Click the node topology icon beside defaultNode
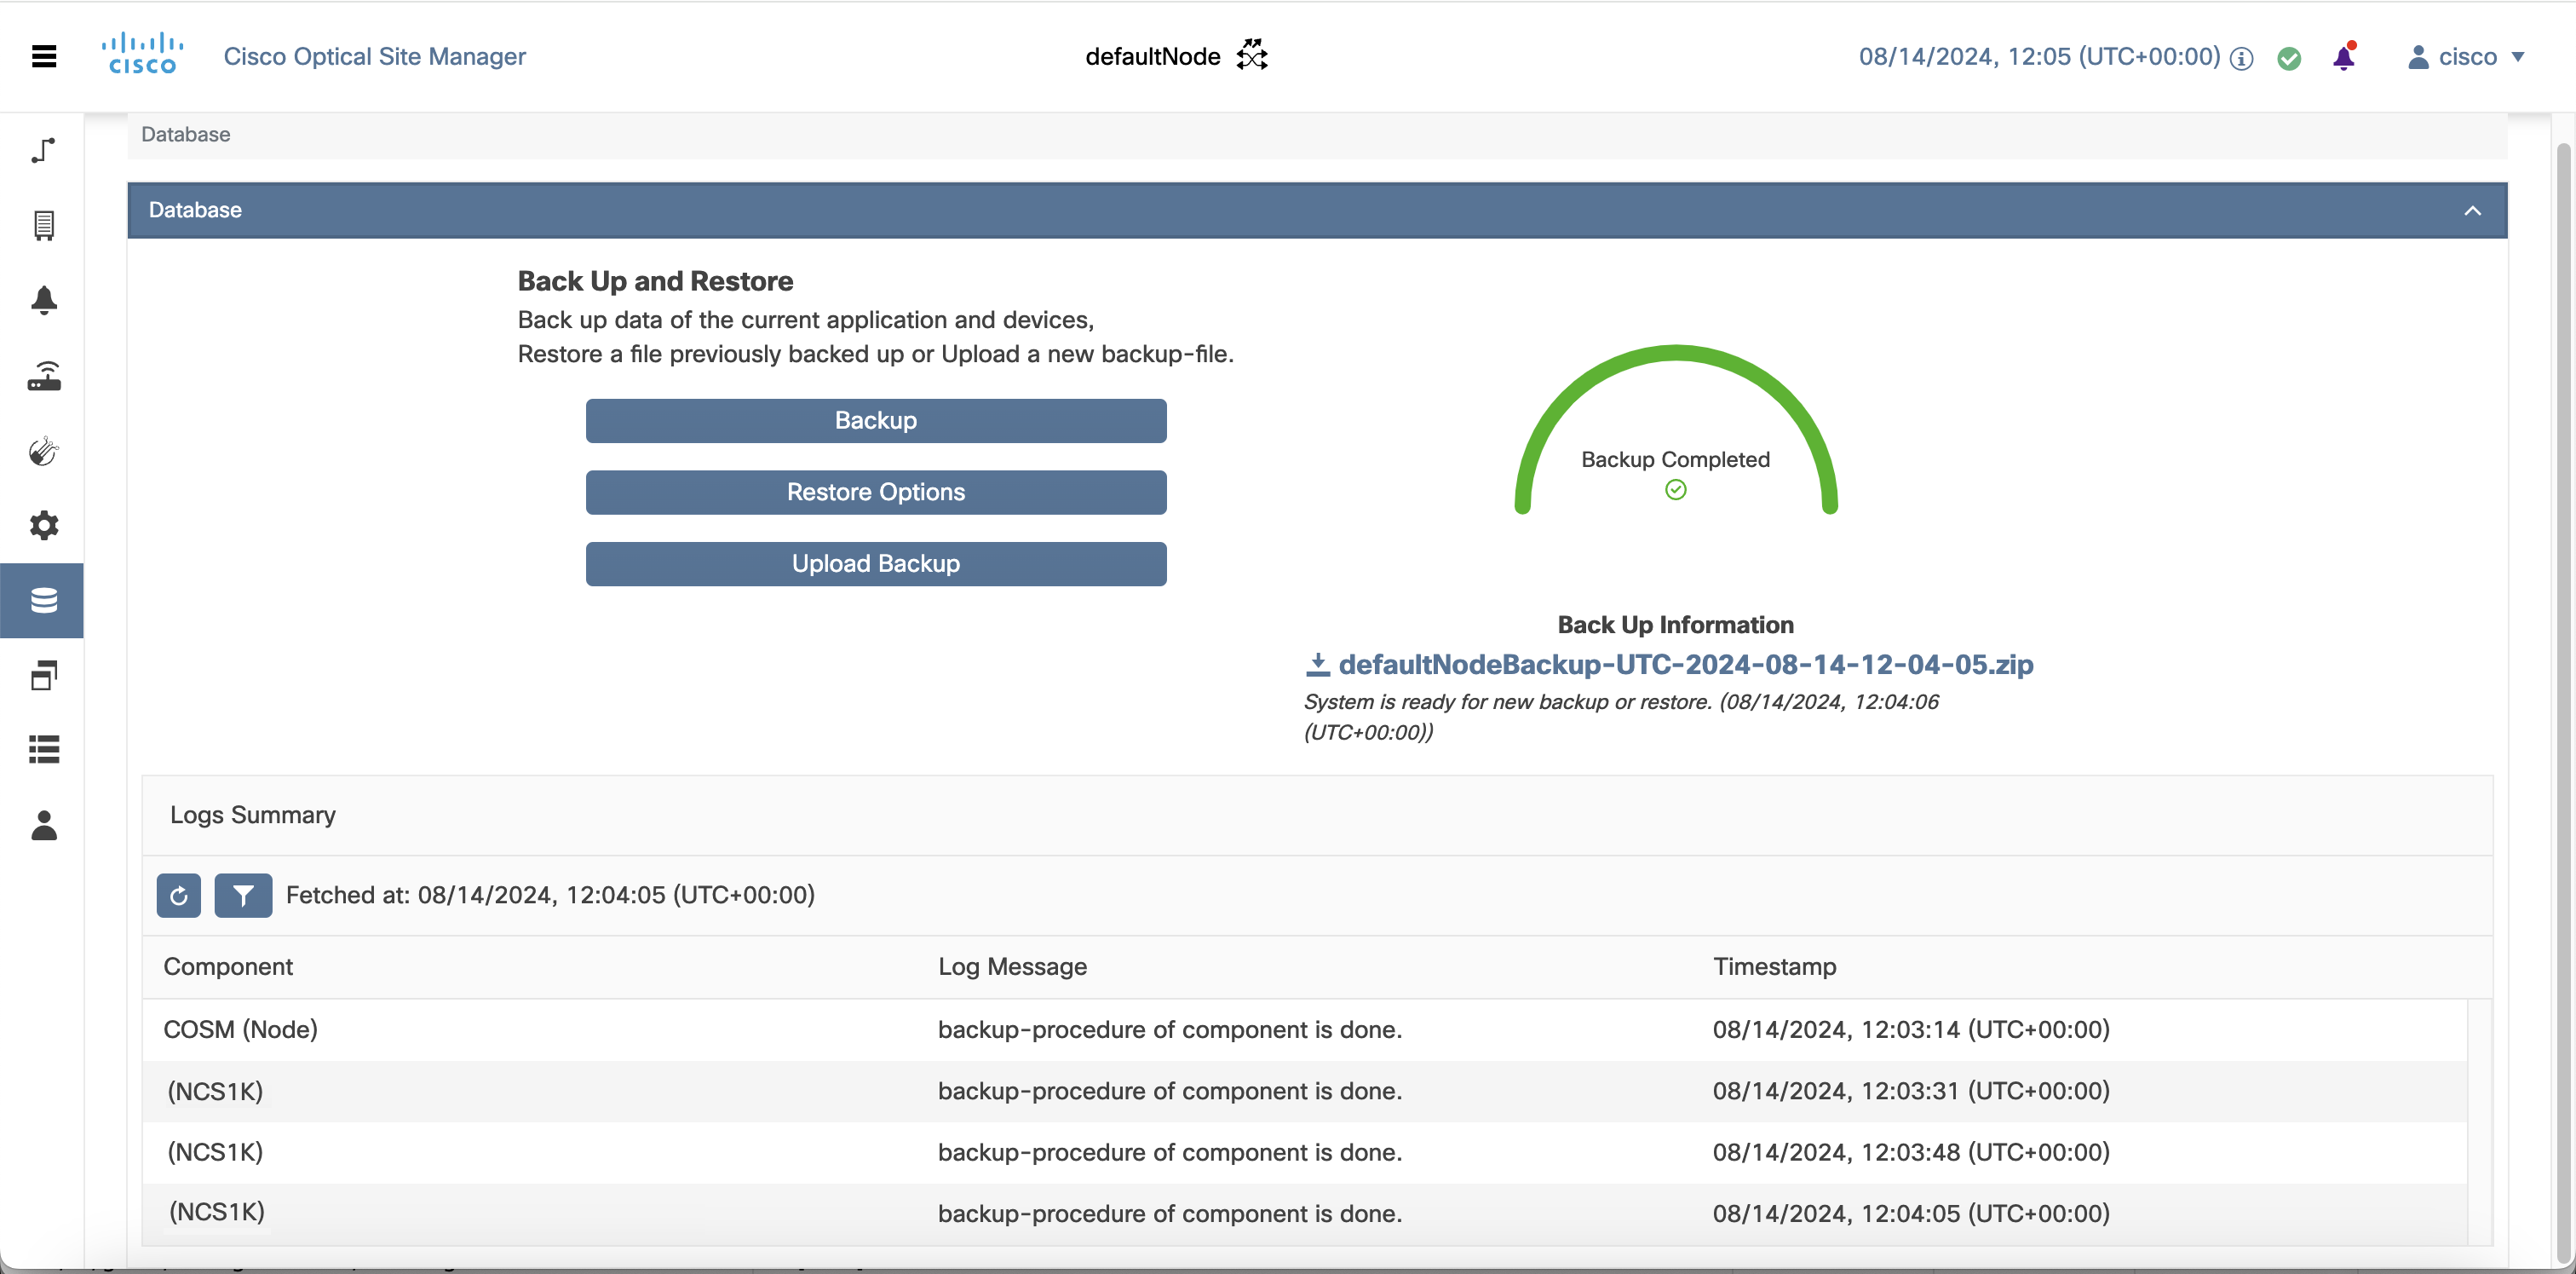Viewport: 2576px width, 1274px height. click(x=1251, y=55)
